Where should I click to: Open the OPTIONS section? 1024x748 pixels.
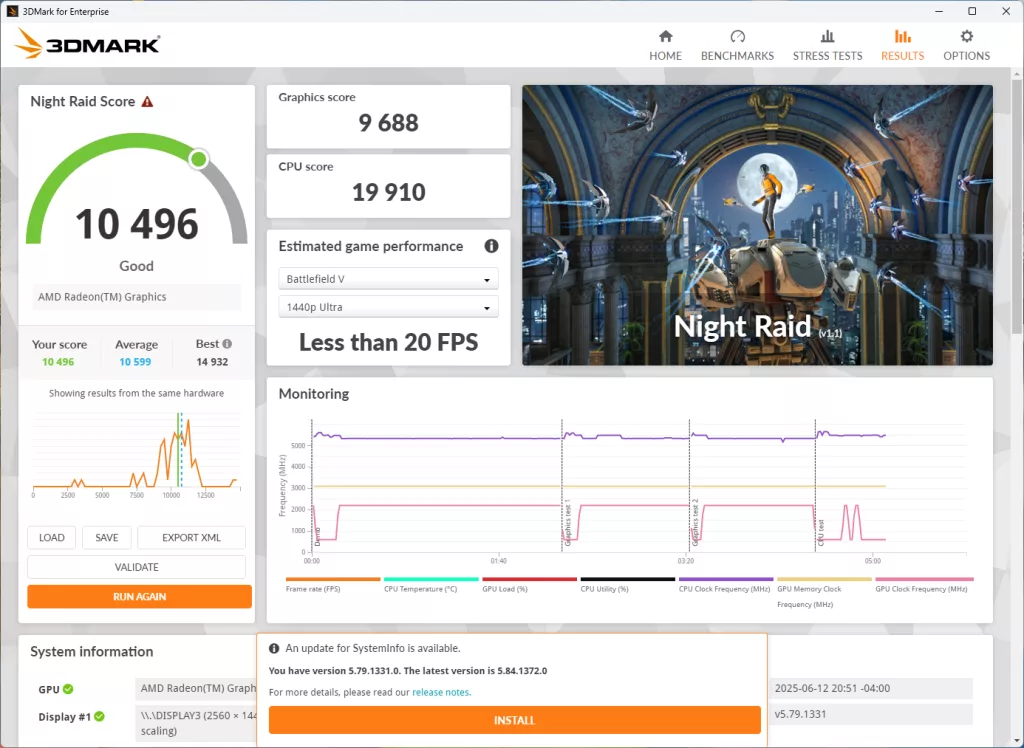pos(967,45)
